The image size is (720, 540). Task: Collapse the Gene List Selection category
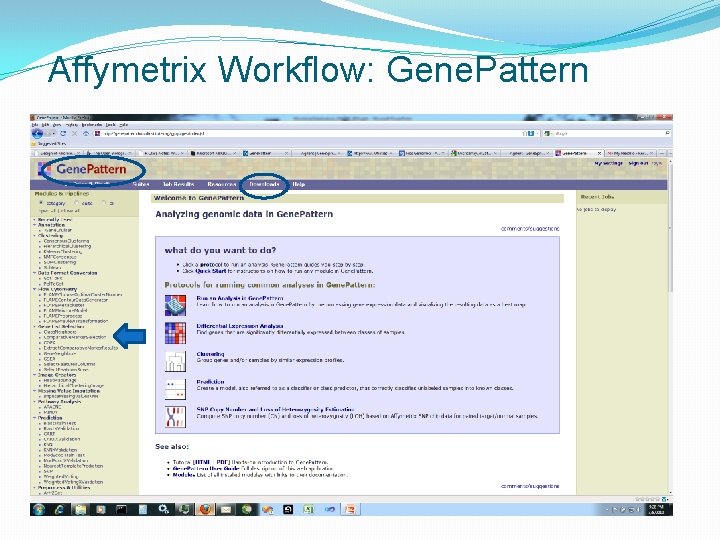coord(35,326)
